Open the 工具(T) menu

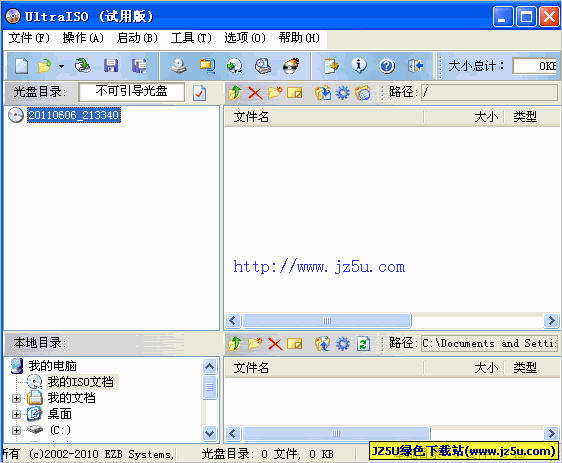coord(191,38)
